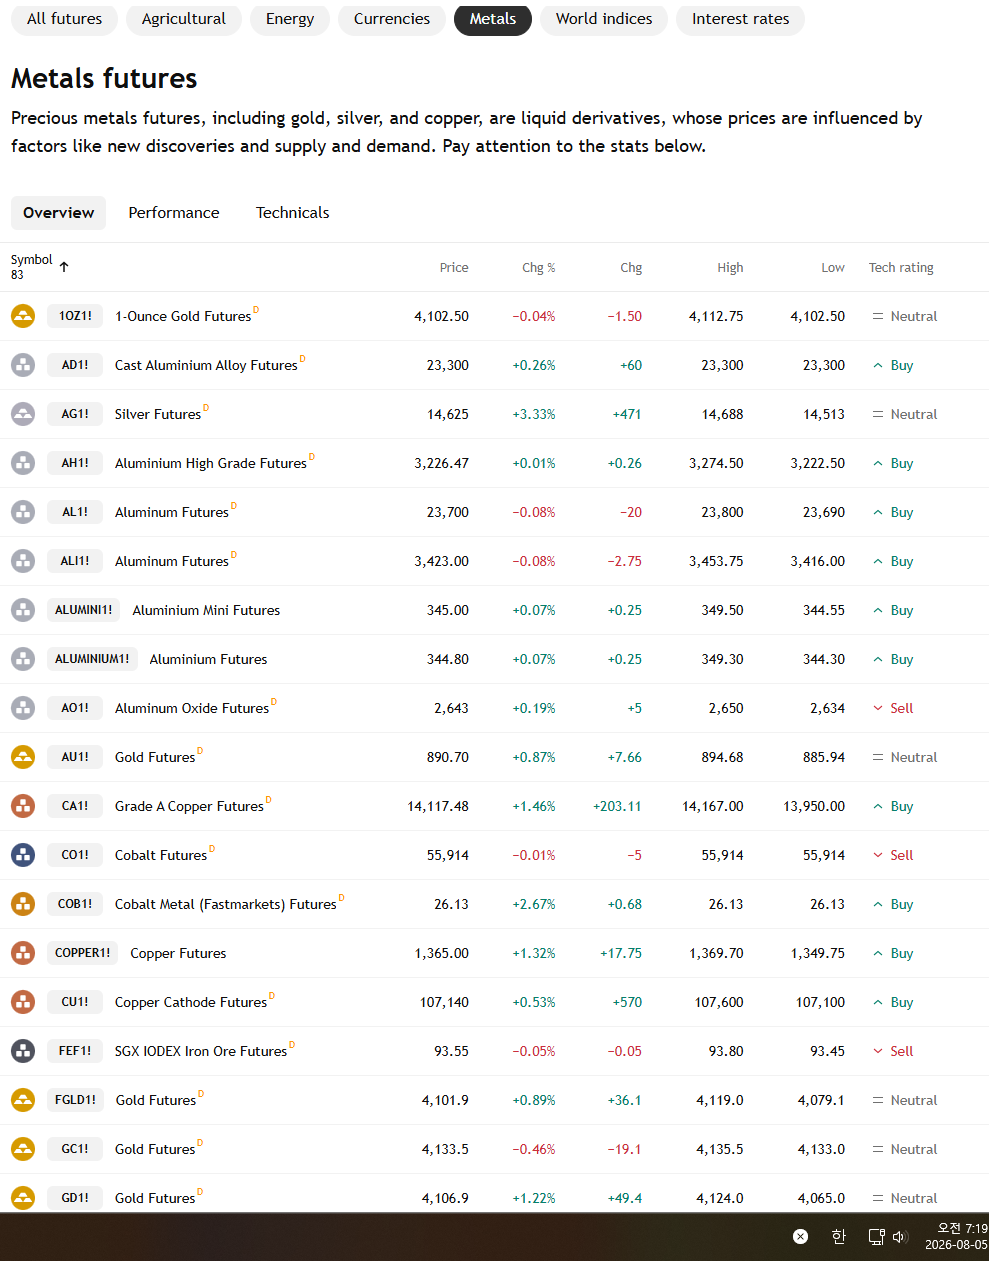
Task: Switch to the Performance tab
Action: click(174, 213)
